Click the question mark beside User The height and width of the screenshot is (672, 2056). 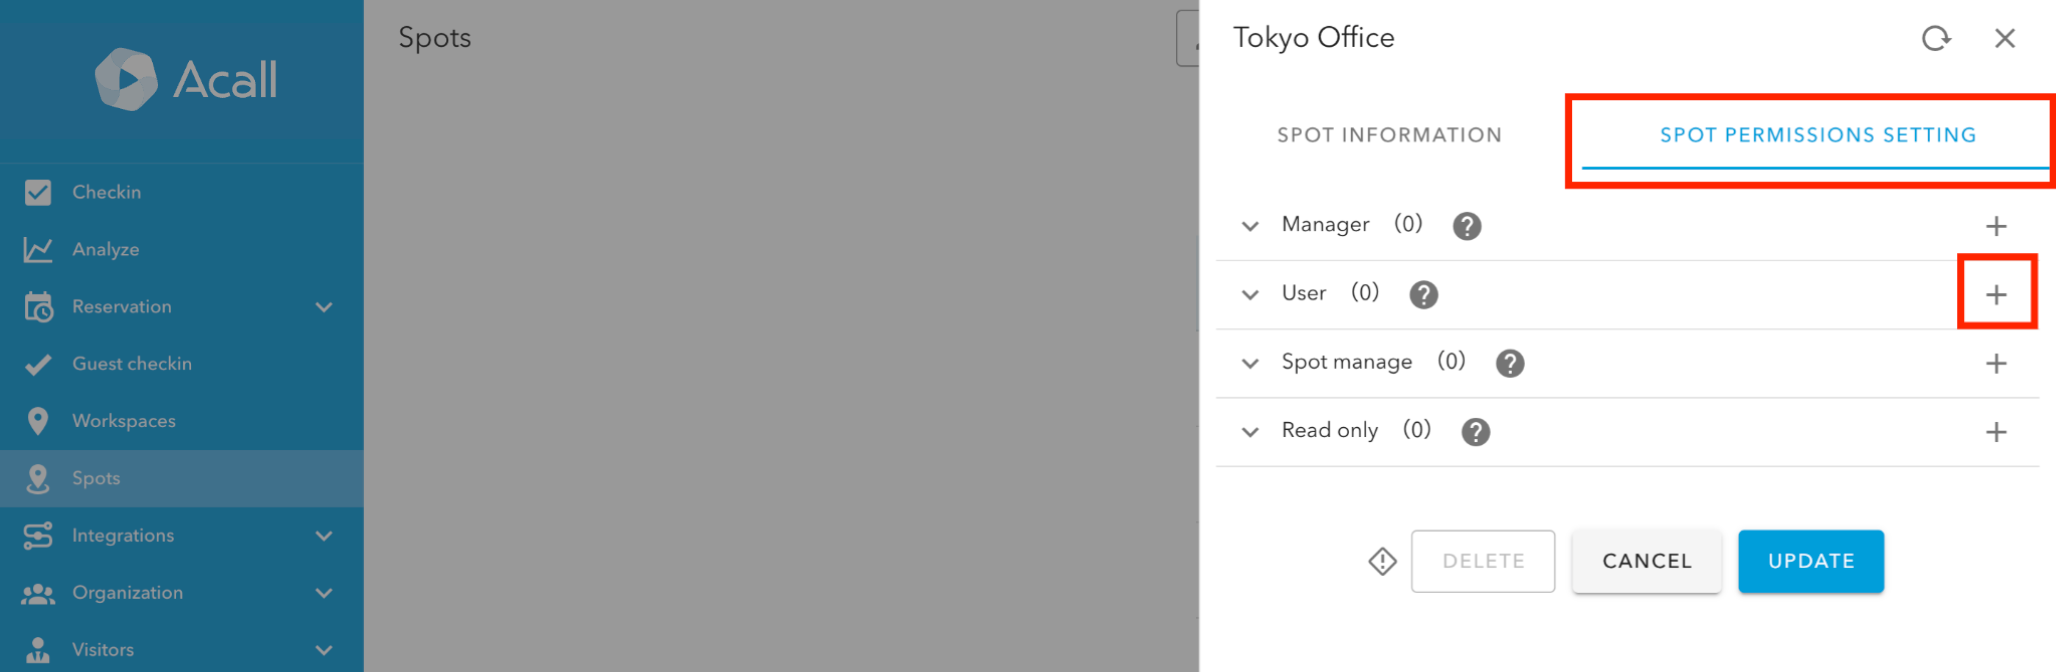click(x=1423, y=295)
